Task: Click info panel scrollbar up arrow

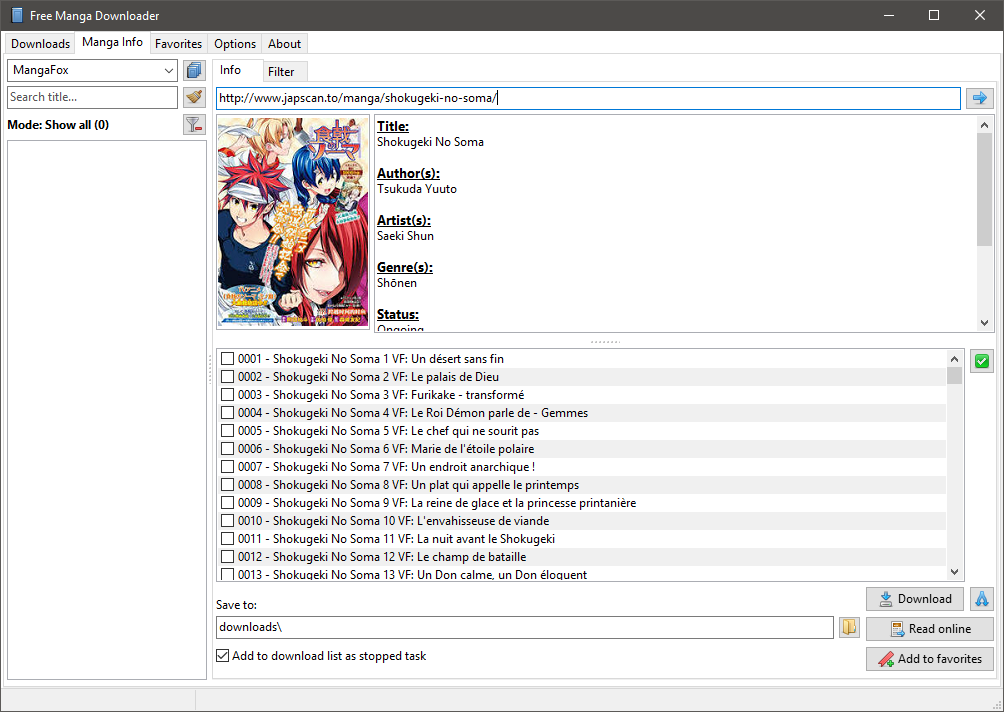Action: coord(985,125)
